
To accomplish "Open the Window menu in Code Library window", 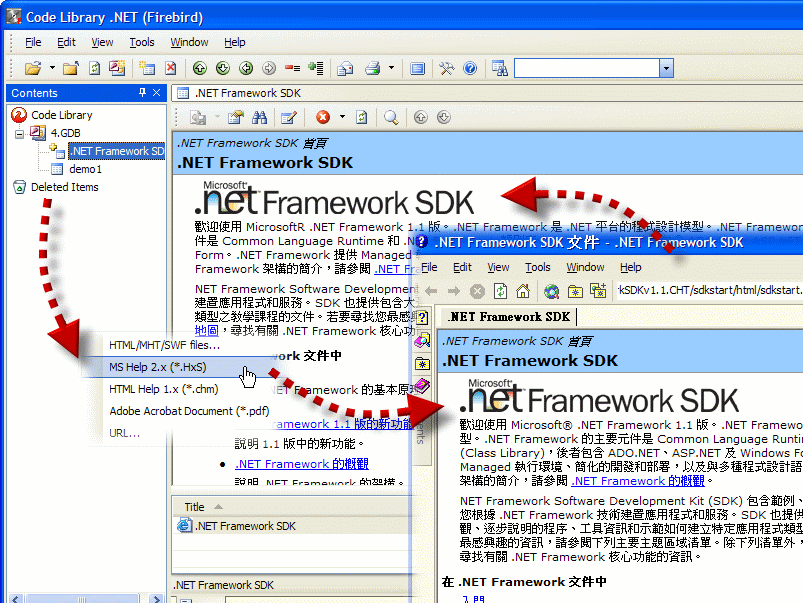I will [189, 42].
